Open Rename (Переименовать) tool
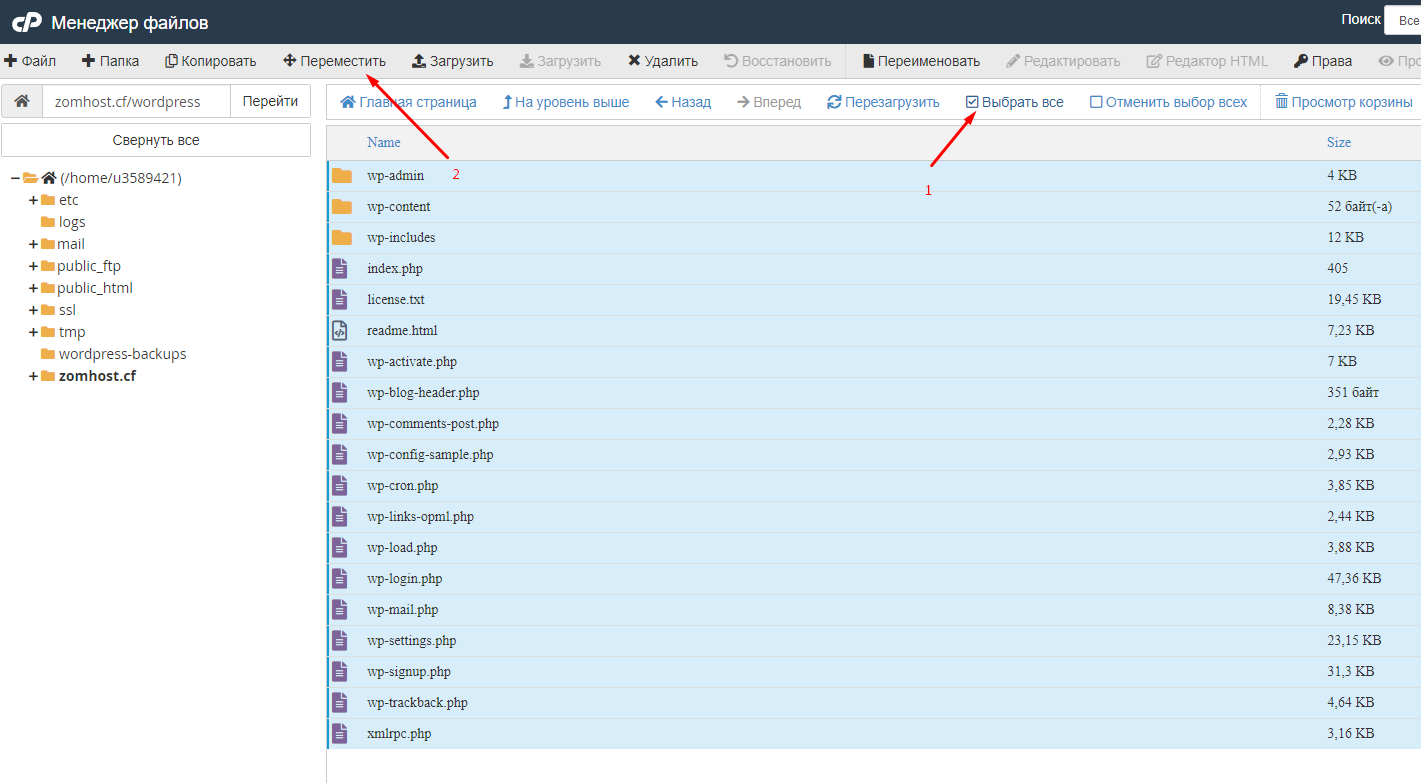The image size is (1421, 783). click(920, 61)
